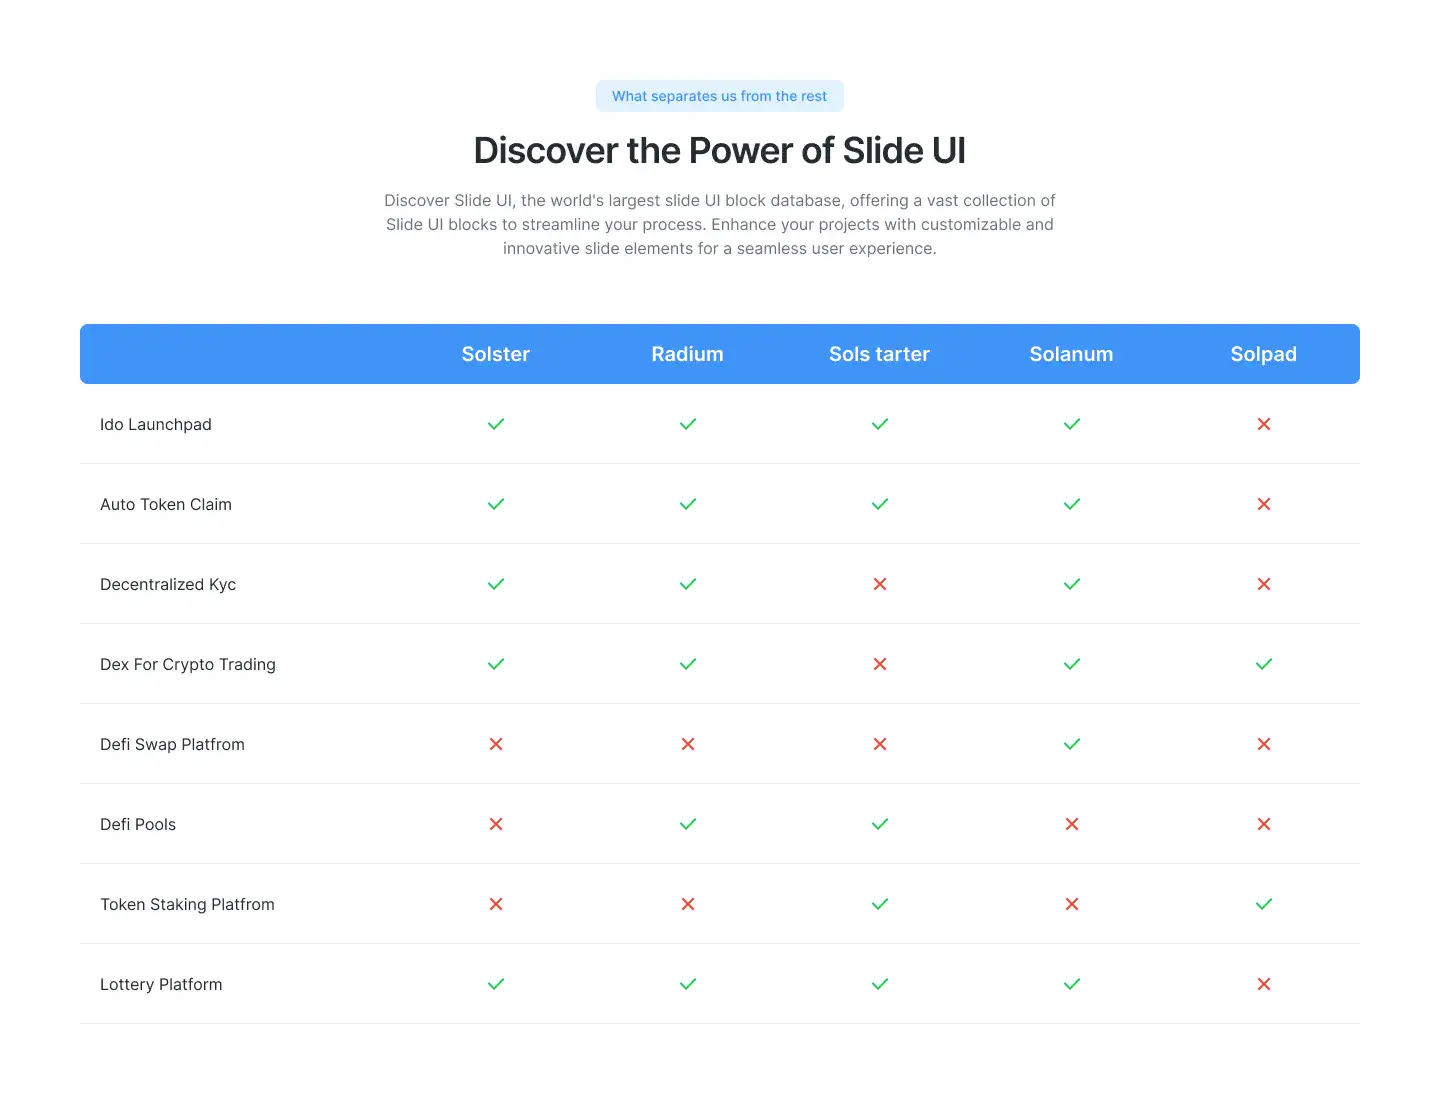The width and height of the screenshot is (1440, 1104).
Task: Click the Radium column header
Action: point(688,354)
